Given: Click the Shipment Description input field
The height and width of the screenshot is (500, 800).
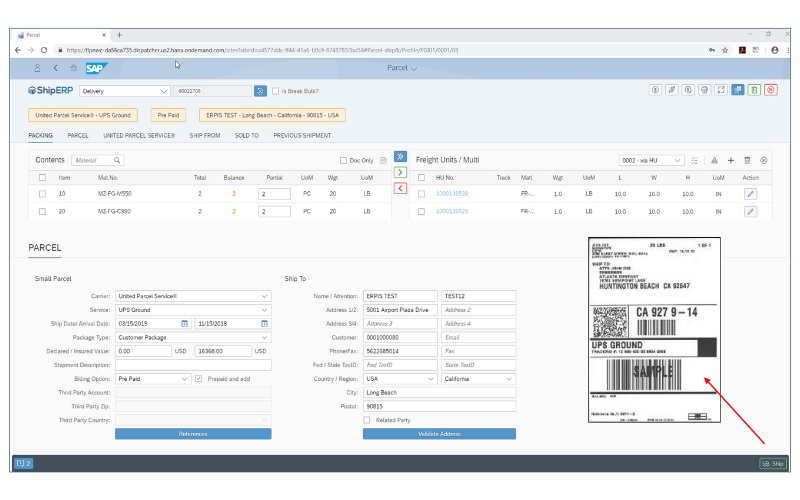Looking at the screenshot, I should point(193,365).
